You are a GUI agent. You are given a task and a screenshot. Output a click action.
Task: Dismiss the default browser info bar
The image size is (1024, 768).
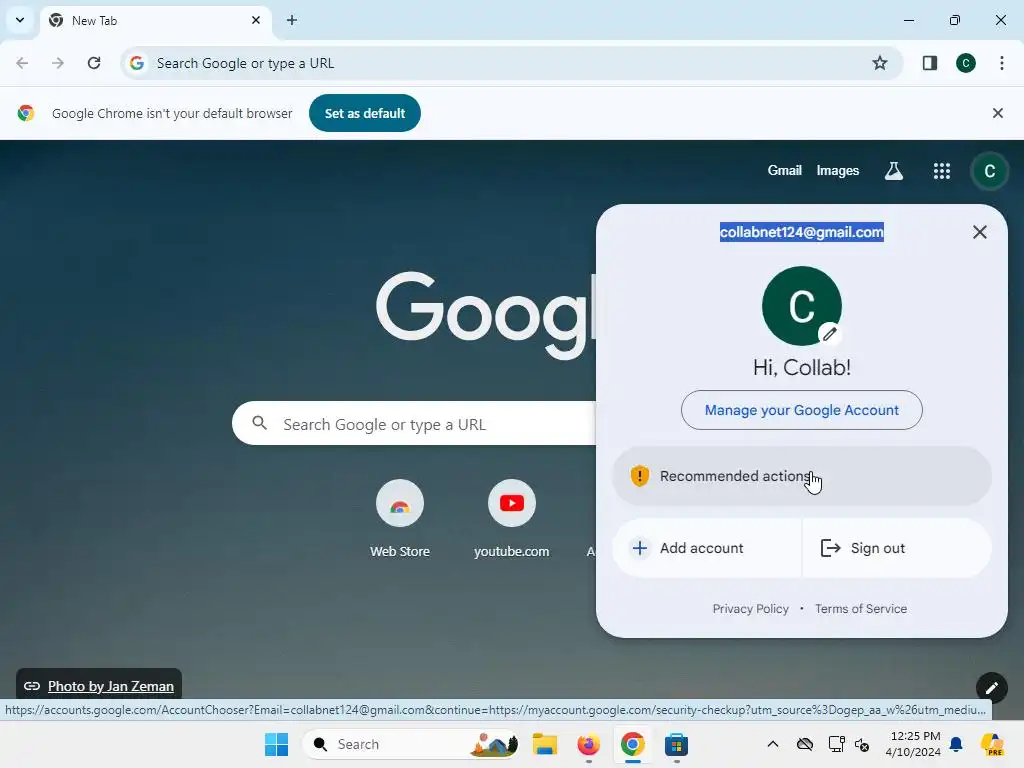click(x=997, y=113)
